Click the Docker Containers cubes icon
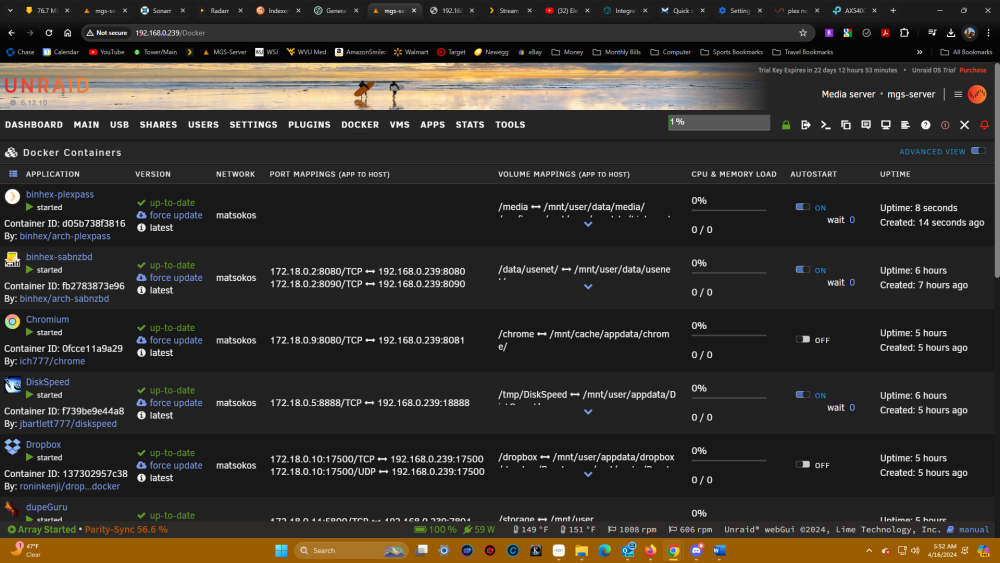 pos(11,152)
